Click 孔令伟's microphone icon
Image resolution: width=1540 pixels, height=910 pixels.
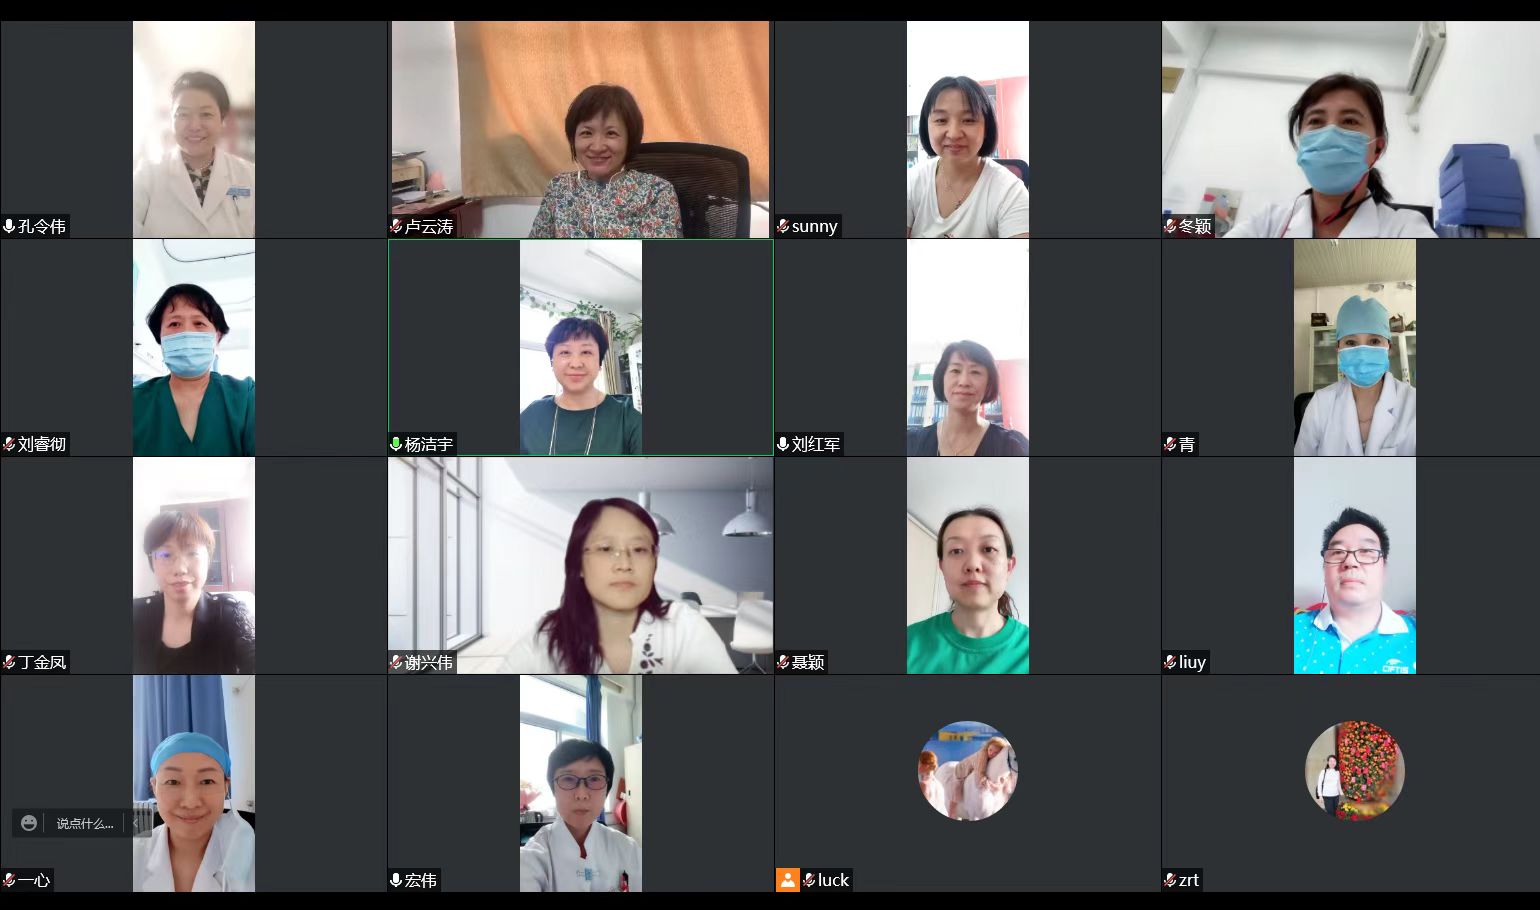pyautogui.click(x=9, y=226)
